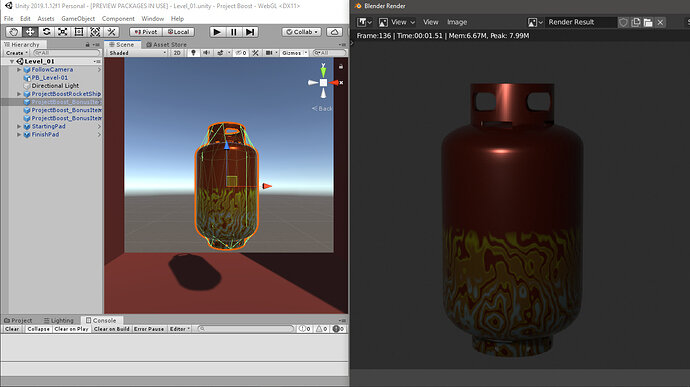
Task: Click the Blender Render Result name field
Action: point(581,22)
